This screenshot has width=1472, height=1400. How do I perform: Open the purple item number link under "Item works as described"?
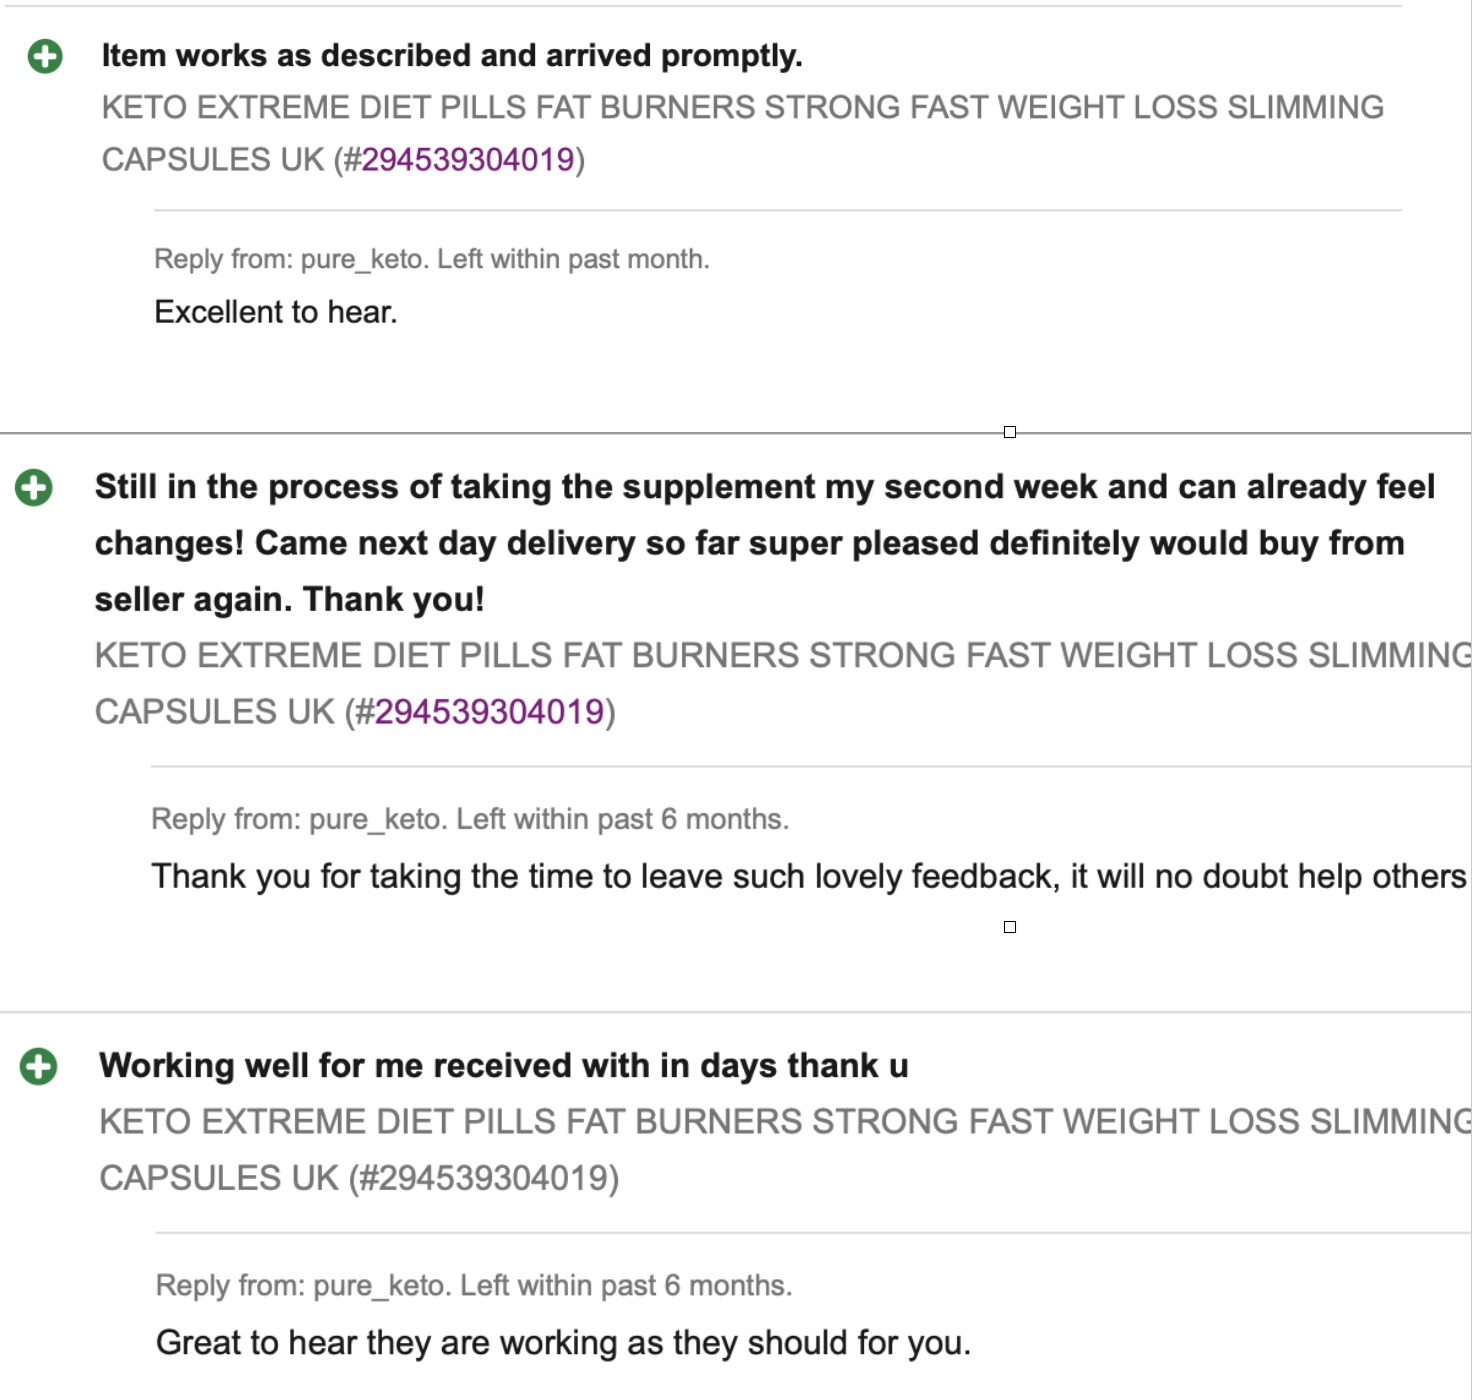click(x=467, y=160)
